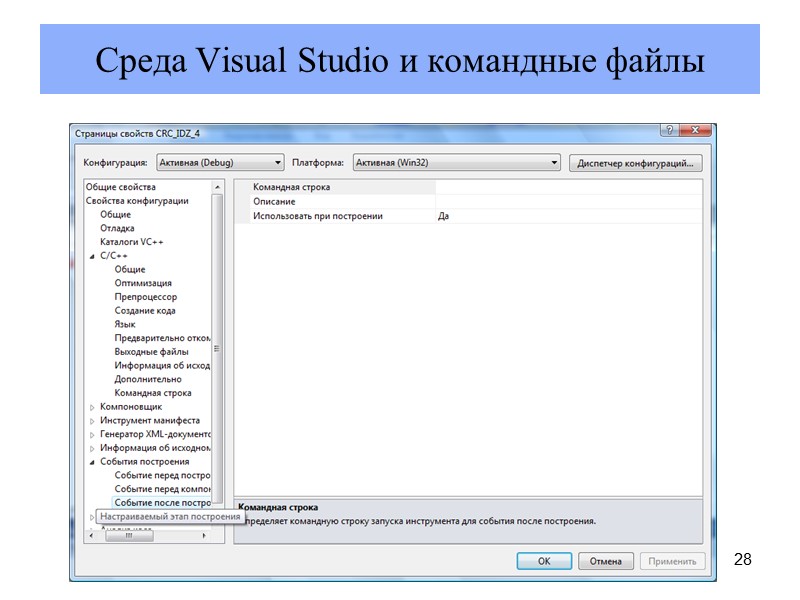Select the Отладка tree item
Viewport: 800px width, 600px height.
click(x=118, y=227)
